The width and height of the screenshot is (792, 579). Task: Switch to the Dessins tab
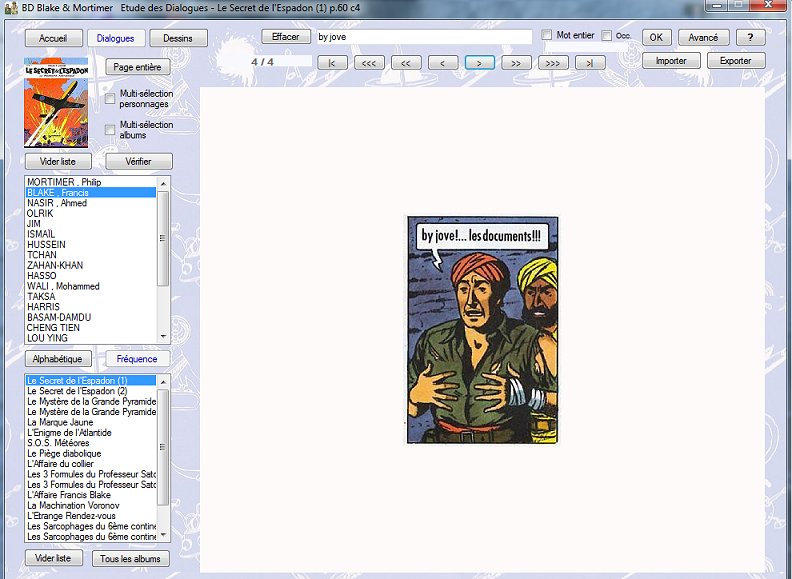click(178, 38)
